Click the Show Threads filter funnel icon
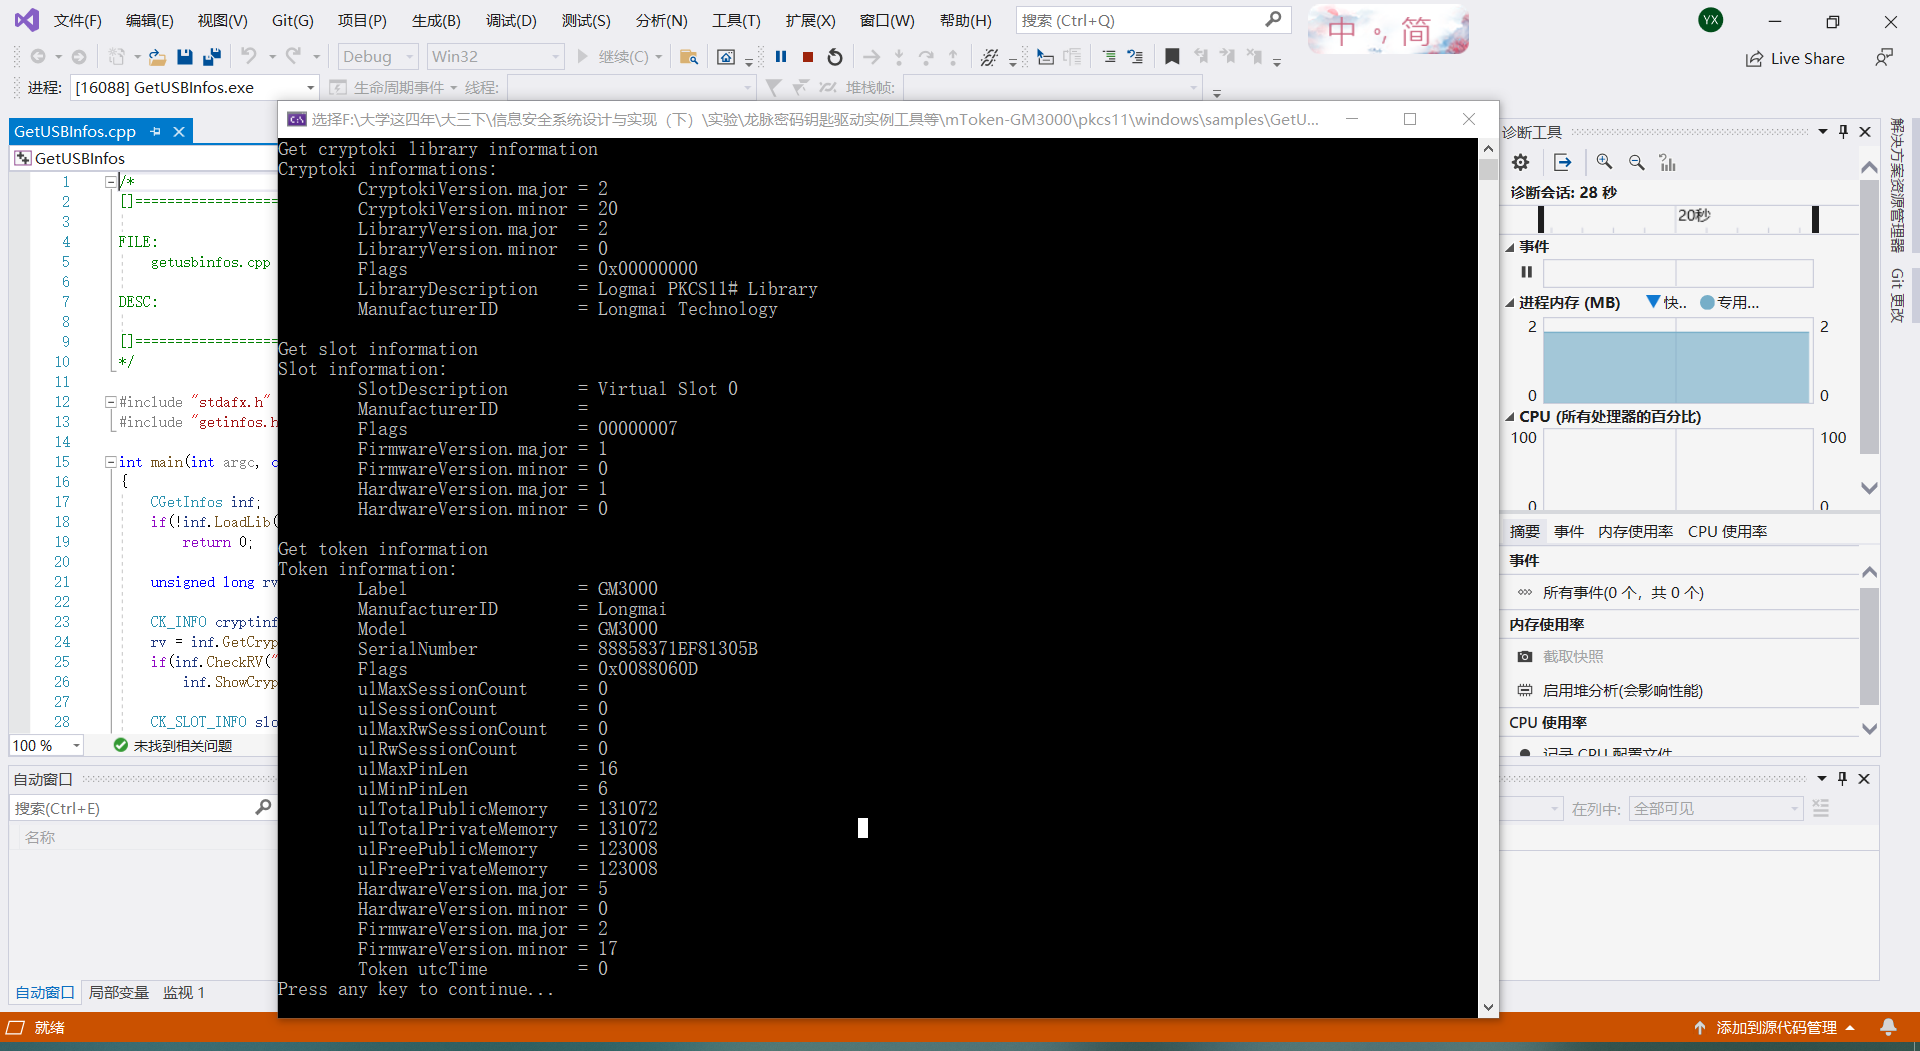This screenshot has height=1051, width=1920. pyautogui.click(x=772, y=88)
